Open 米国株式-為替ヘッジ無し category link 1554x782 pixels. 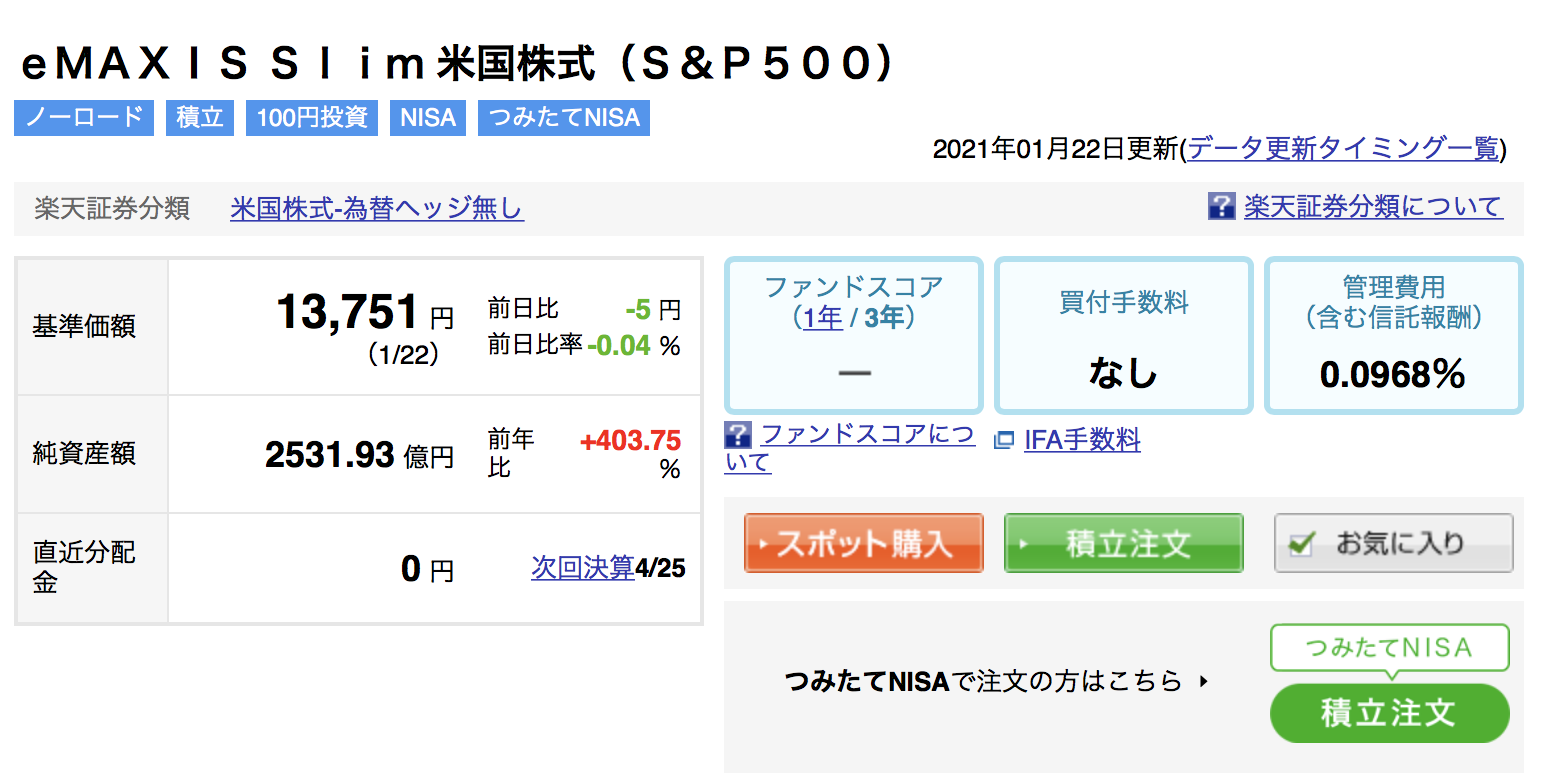pos(377,208)
